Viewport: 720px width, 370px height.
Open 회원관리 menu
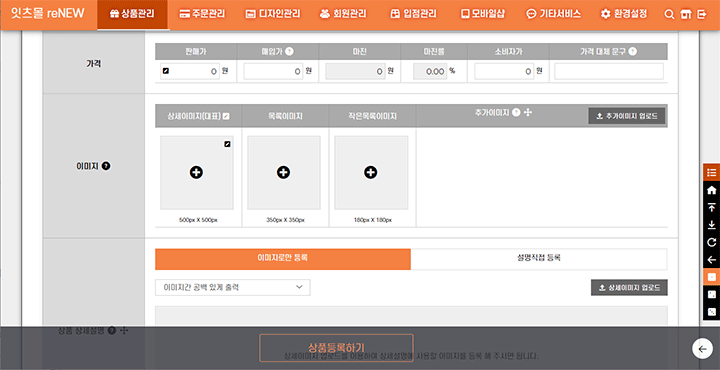click(x=343, y=14)
